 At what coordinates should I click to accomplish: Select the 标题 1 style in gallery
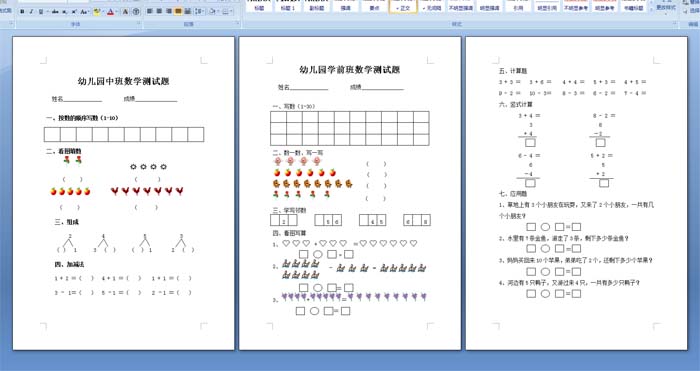[288, 6]
